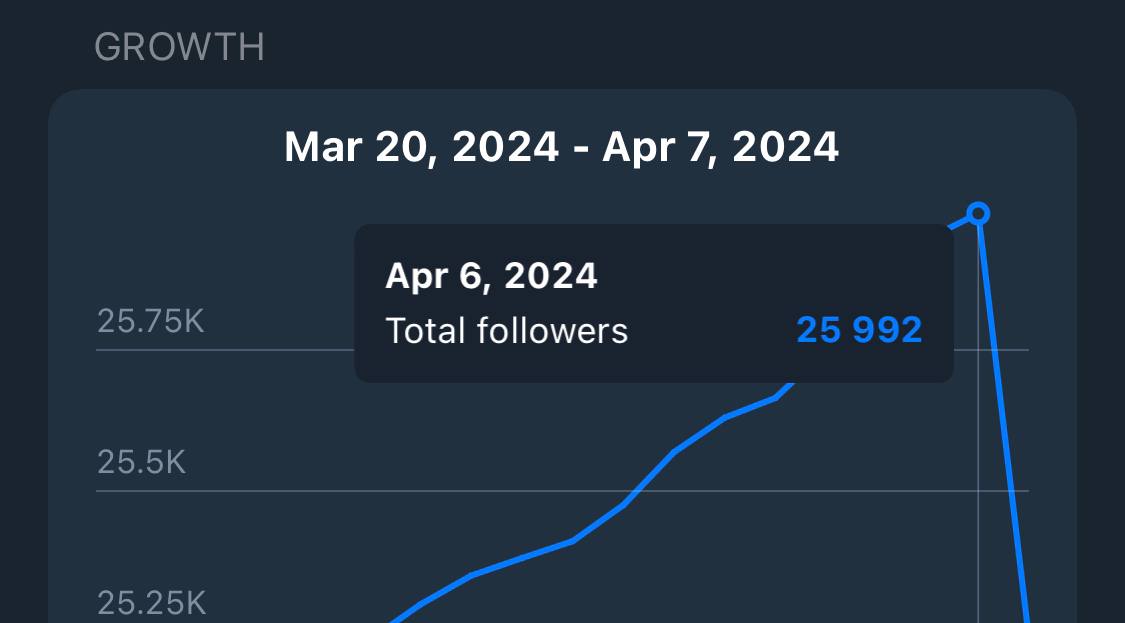1125x623 pixels.
Task: Click the Total followers tooltip label
Action: coord(506,330)
